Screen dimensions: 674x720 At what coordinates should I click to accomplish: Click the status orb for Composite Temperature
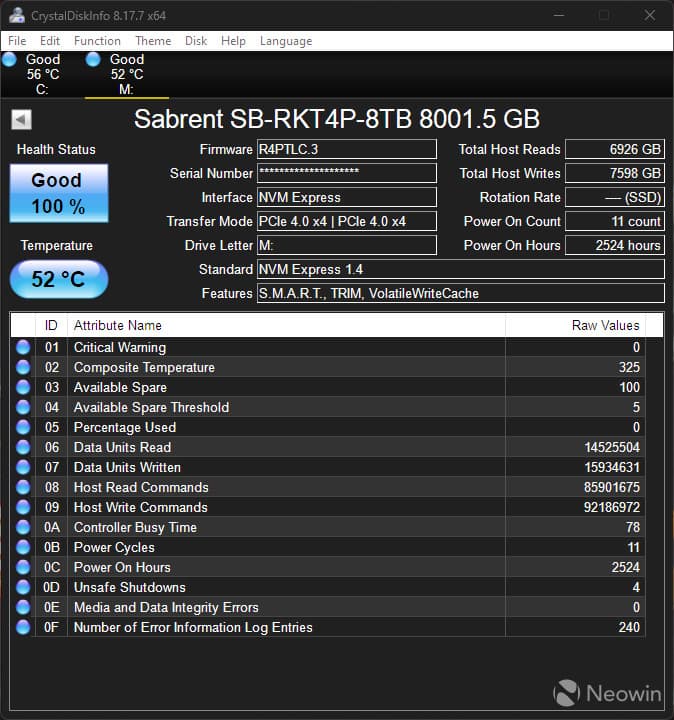point(23,367)
